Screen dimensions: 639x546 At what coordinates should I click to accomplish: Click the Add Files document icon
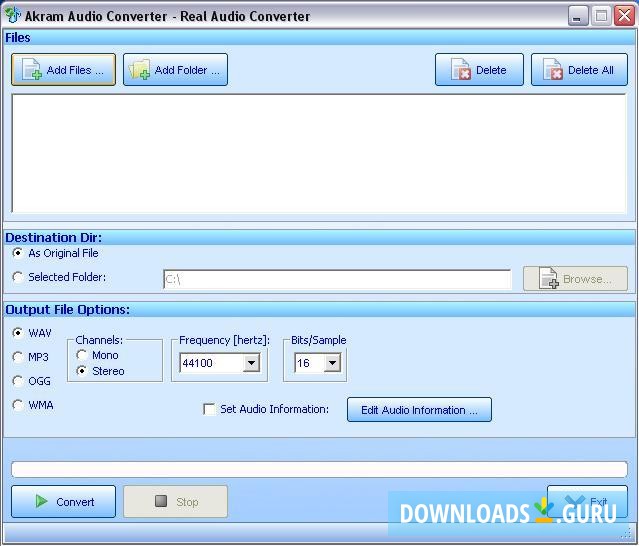(32, 69)
